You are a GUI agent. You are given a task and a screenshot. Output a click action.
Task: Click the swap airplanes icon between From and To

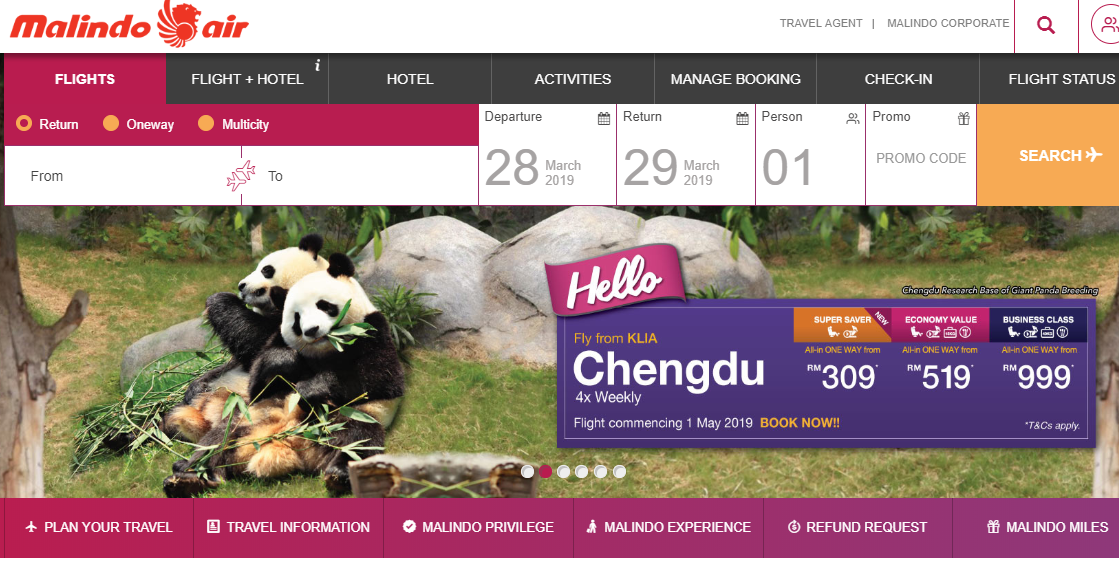pos(241,175)
